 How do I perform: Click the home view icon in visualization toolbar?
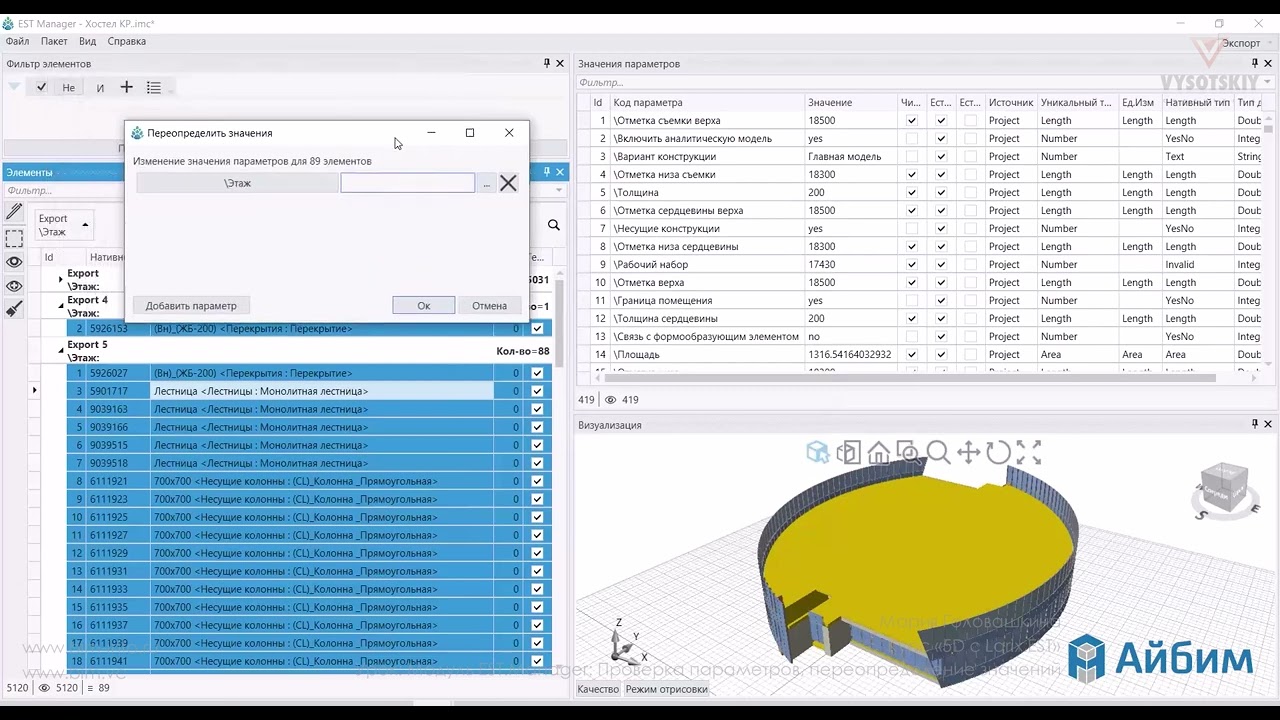pos(878,453)
